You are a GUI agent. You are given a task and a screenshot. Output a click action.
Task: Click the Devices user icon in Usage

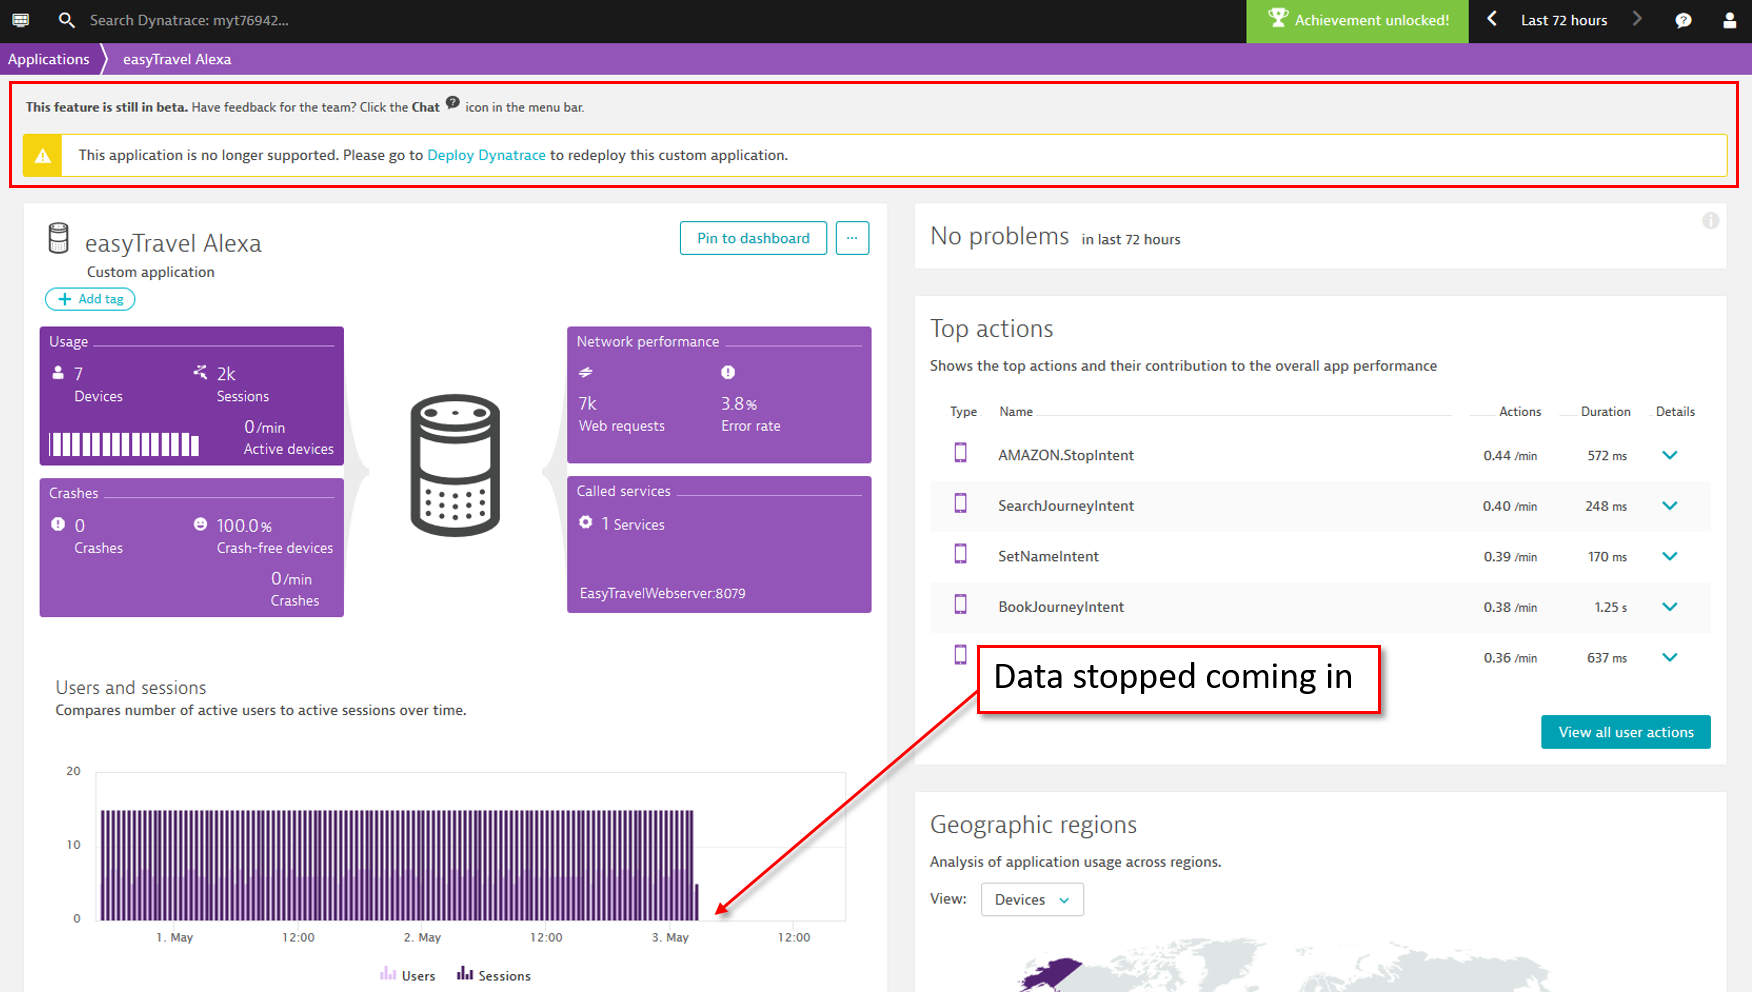coord(58,373)
